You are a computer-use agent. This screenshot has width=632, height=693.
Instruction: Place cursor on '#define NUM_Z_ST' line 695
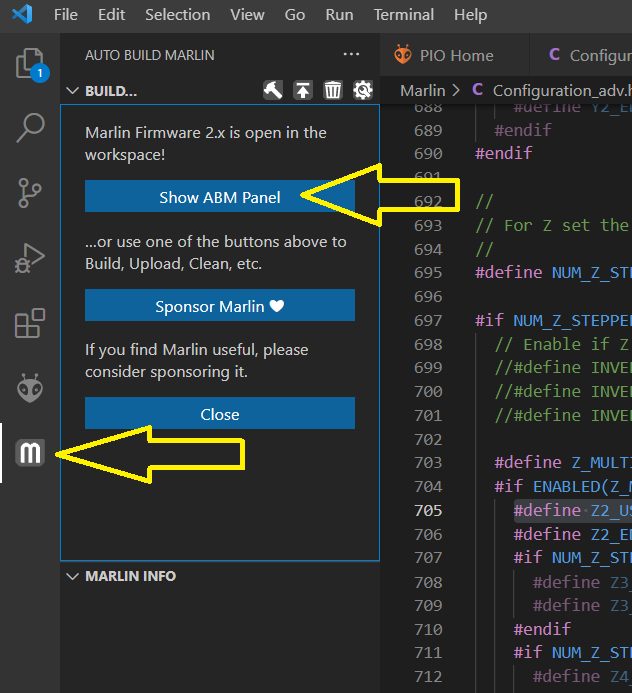[553, 273]
